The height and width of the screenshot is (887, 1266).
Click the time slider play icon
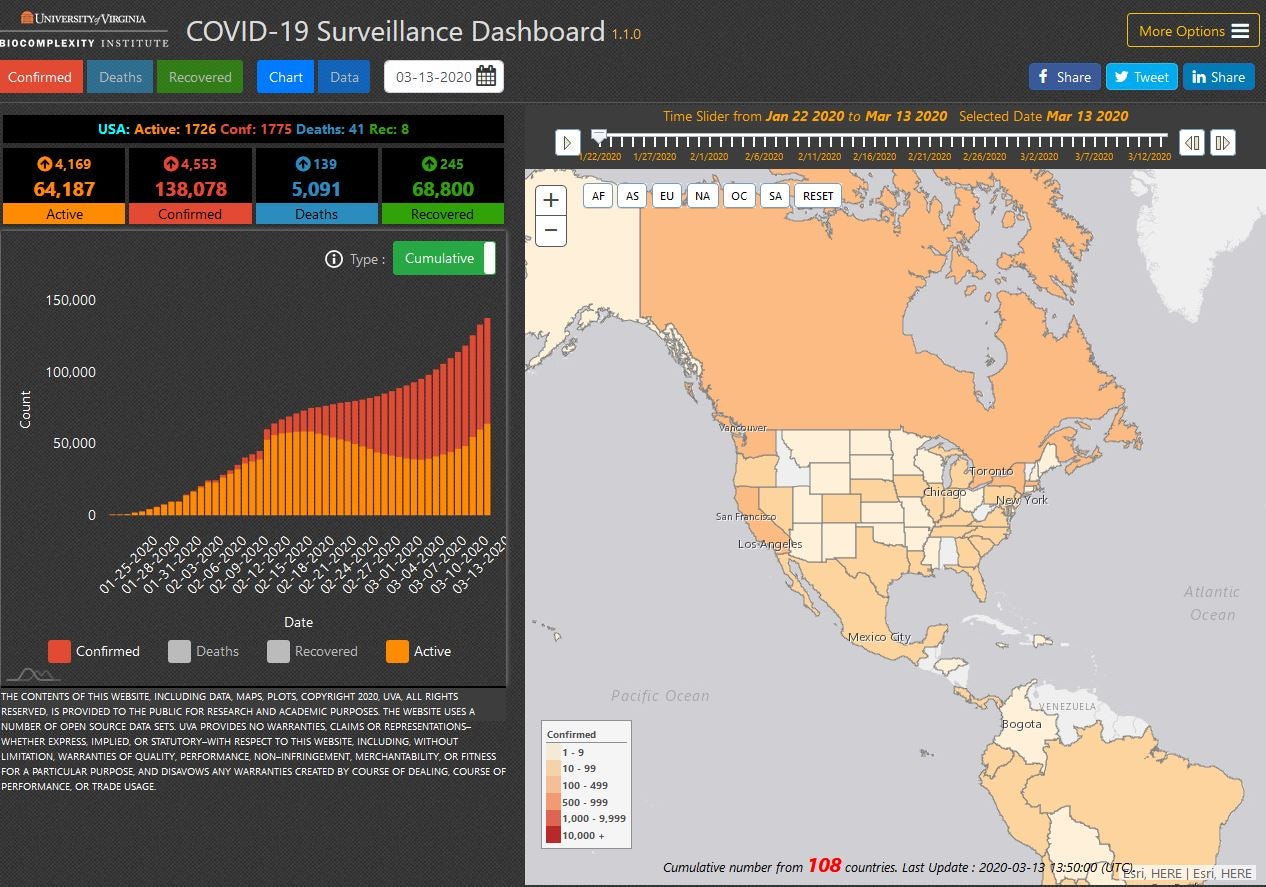[x=567, y=142]
